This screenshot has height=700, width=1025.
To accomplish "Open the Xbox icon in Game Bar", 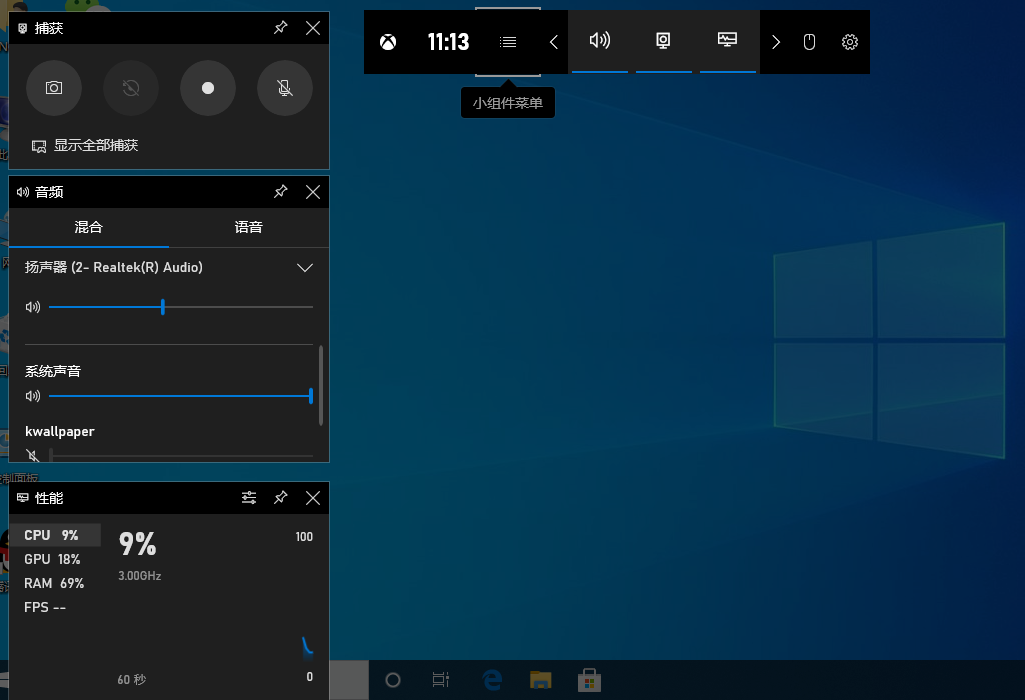I will (x=389, y=42).
